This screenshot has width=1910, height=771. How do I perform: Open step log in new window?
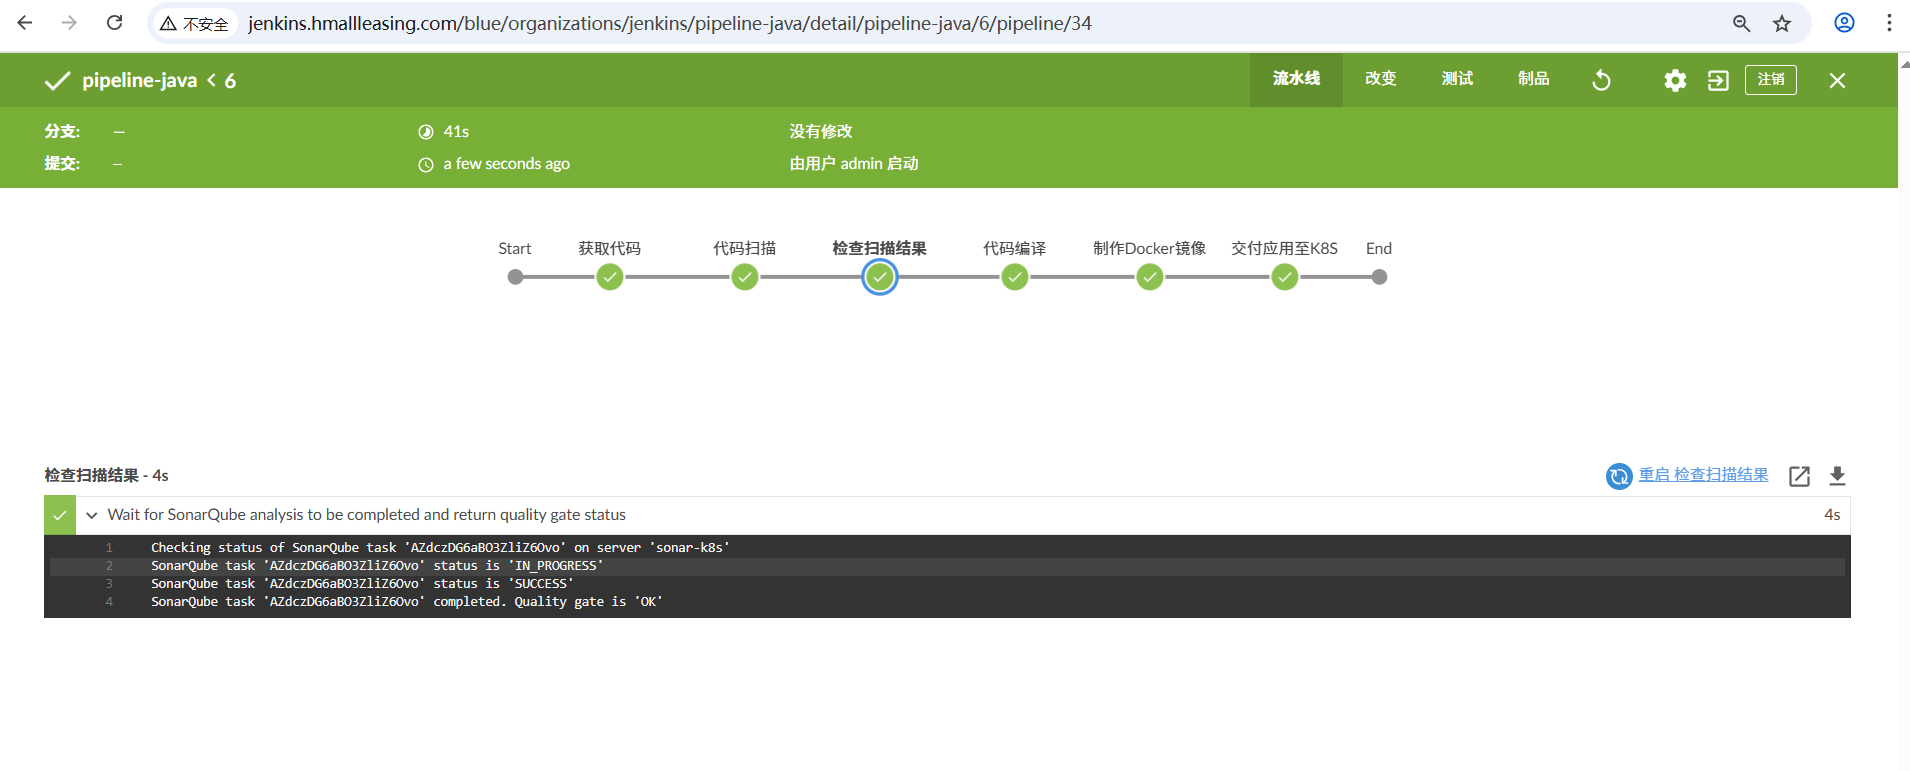[x=1799, y=476]
